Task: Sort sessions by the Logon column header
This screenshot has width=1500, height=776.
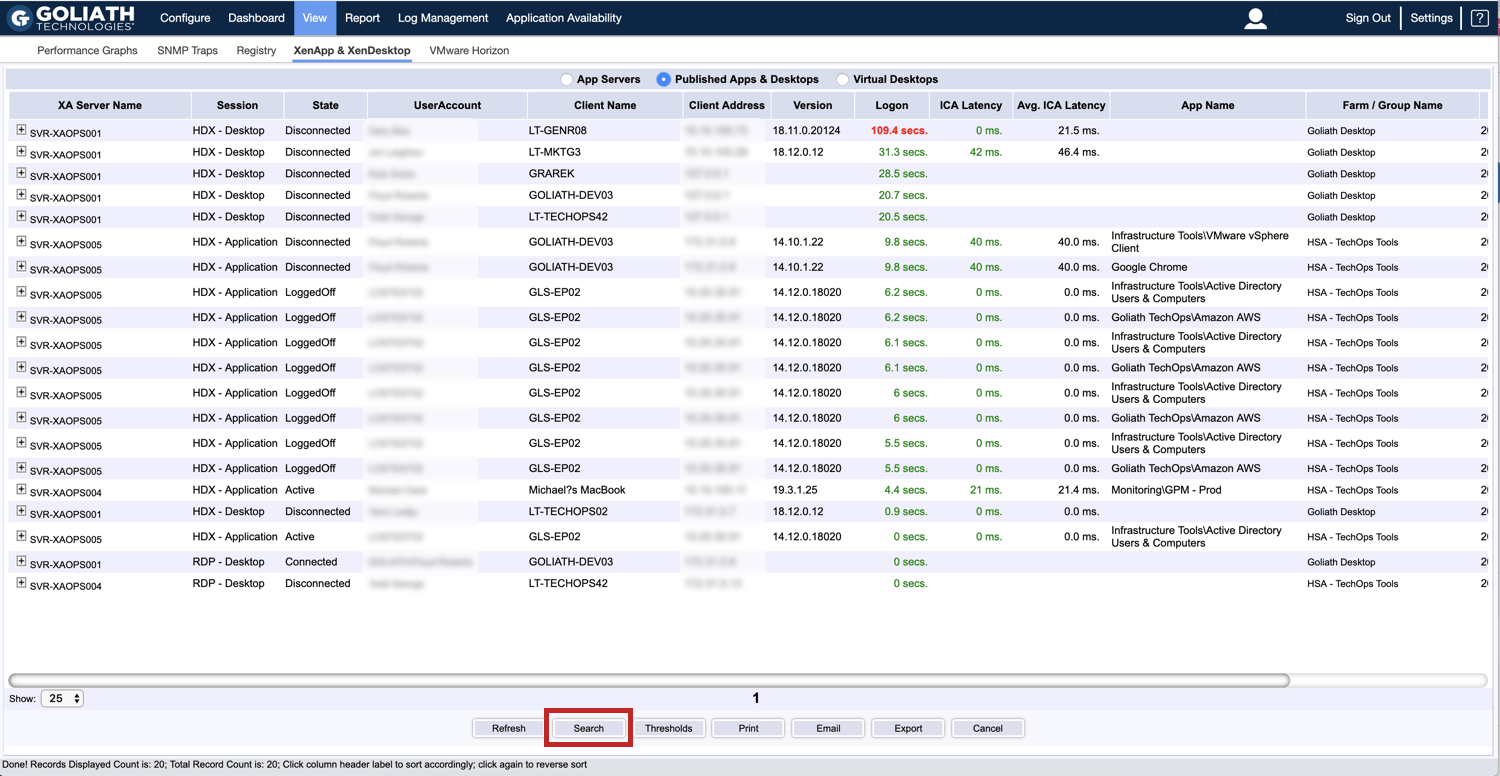Action: pos(891,104)
